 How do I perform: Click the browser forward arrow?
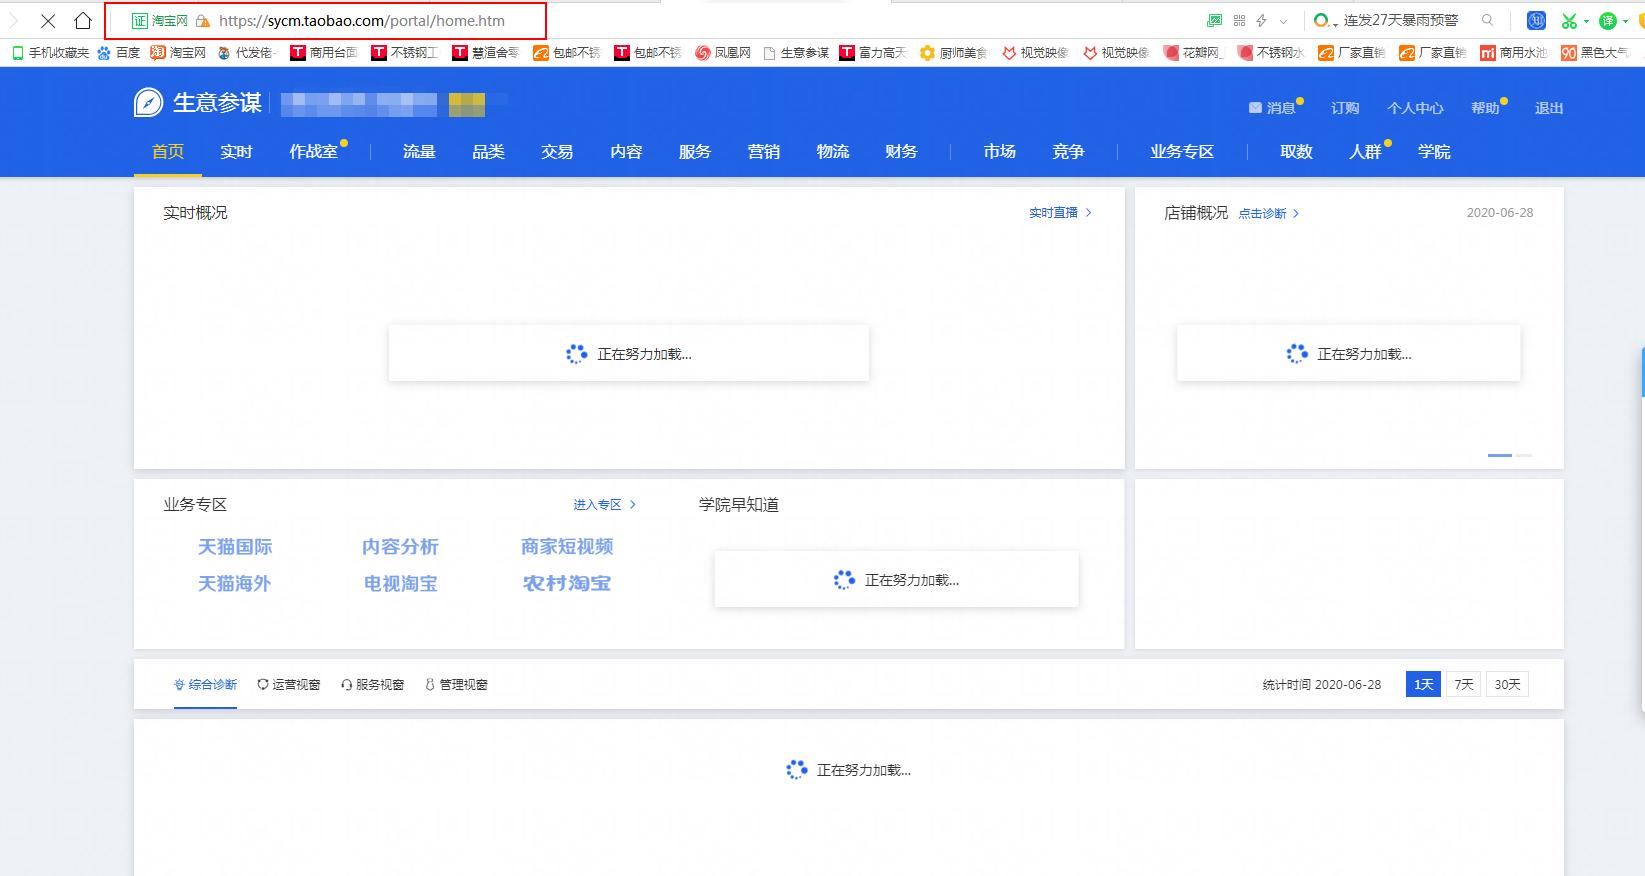(13, 20)
